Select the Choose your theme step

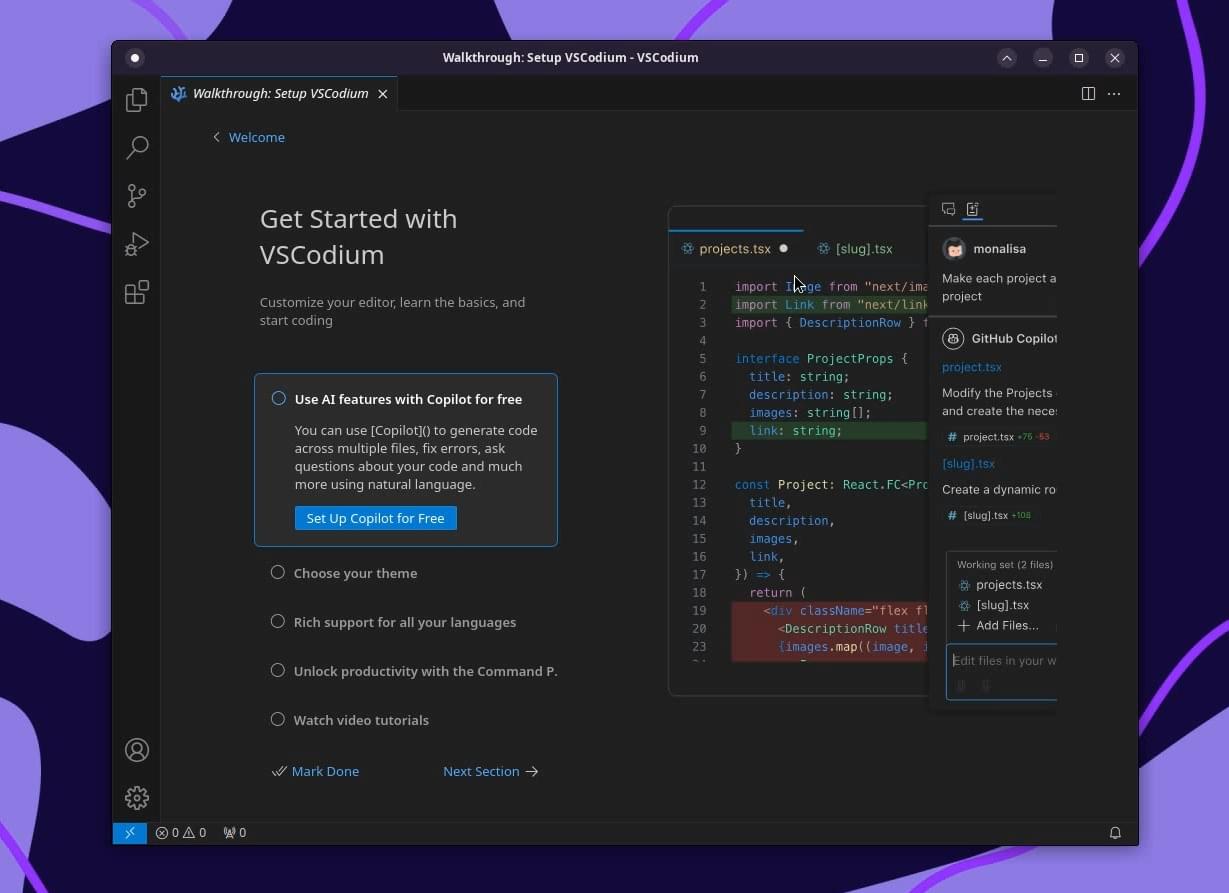pos(406,573)
